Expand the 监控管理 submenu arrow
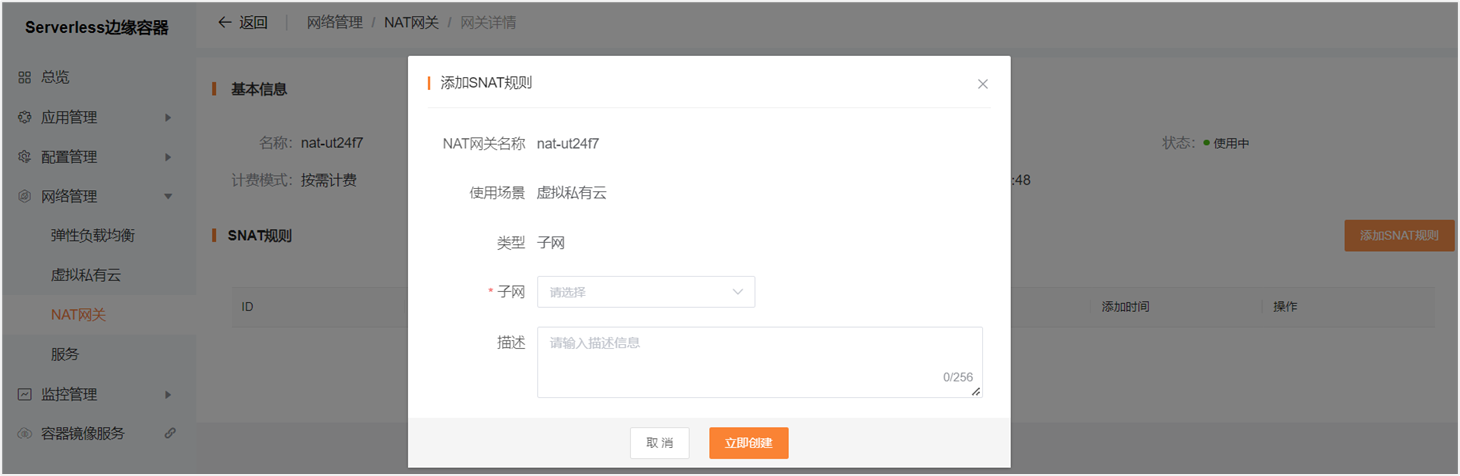1460x476 pixels. pos(168,394)
